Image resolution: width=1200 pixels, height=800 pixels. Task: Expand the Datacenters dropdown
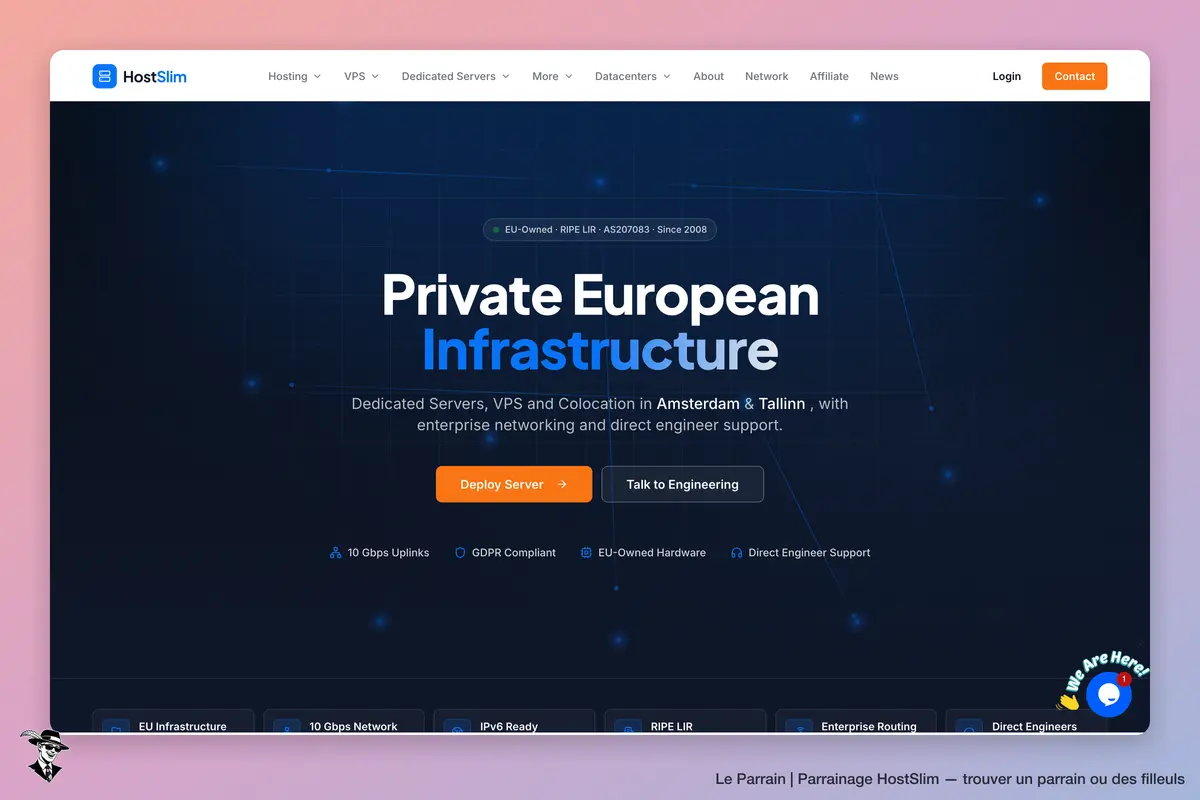632,76
